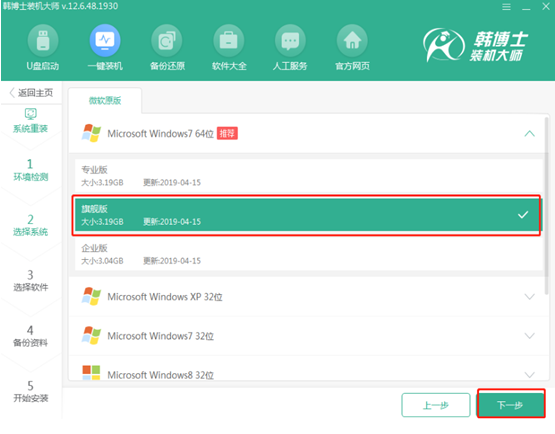
Task: Expand the Microsoft Windows XP 32位 section
Action: [530, 297]
